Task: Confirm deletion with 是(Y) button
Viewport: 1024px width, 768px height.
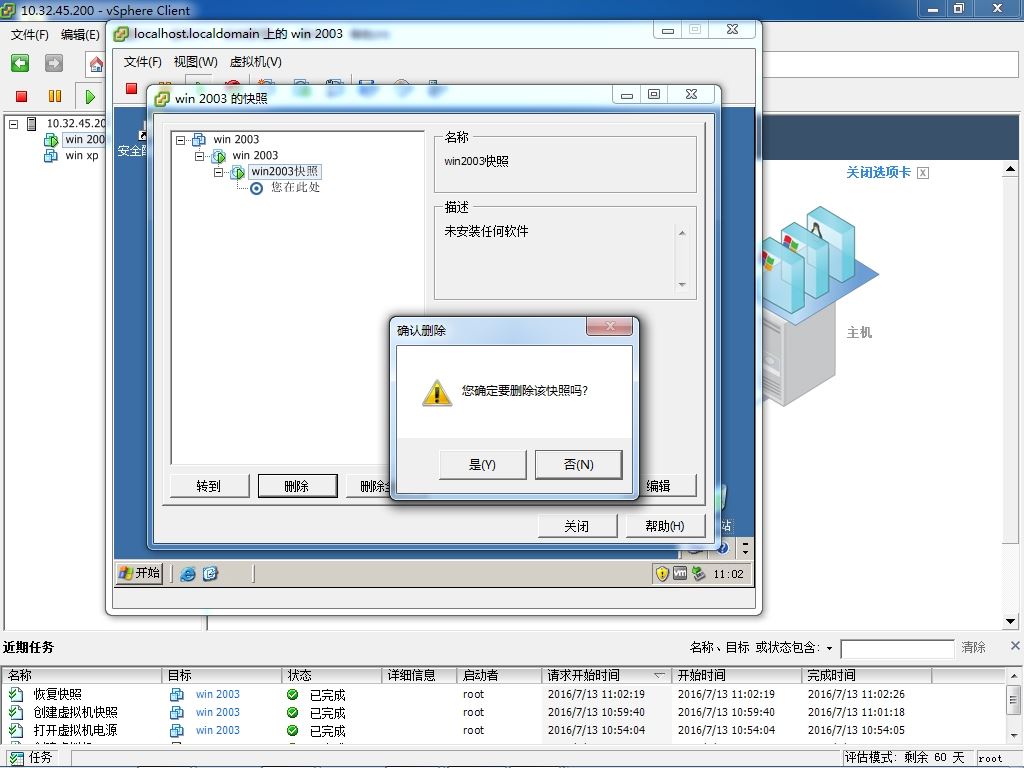Action: (x=483, y=464)
